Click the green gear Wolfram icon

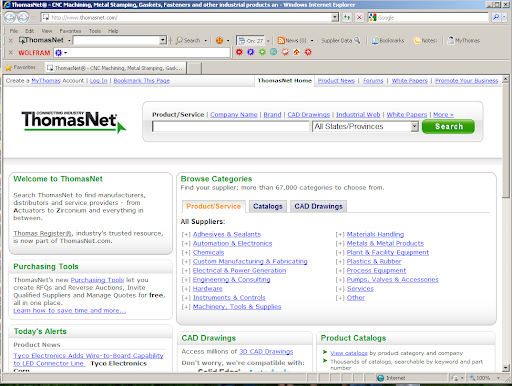click(262, 52)
